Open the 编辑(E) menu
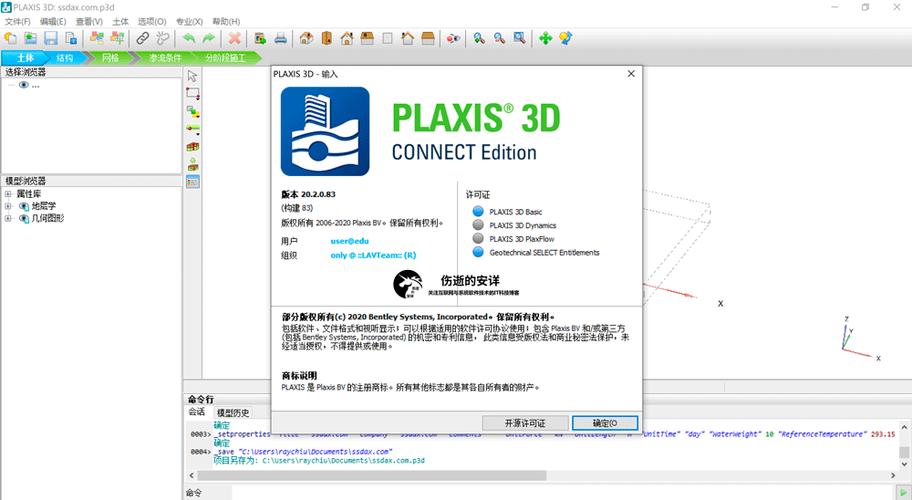The width and height of the screenshot is (912, 500). click(x=53, y=22)
